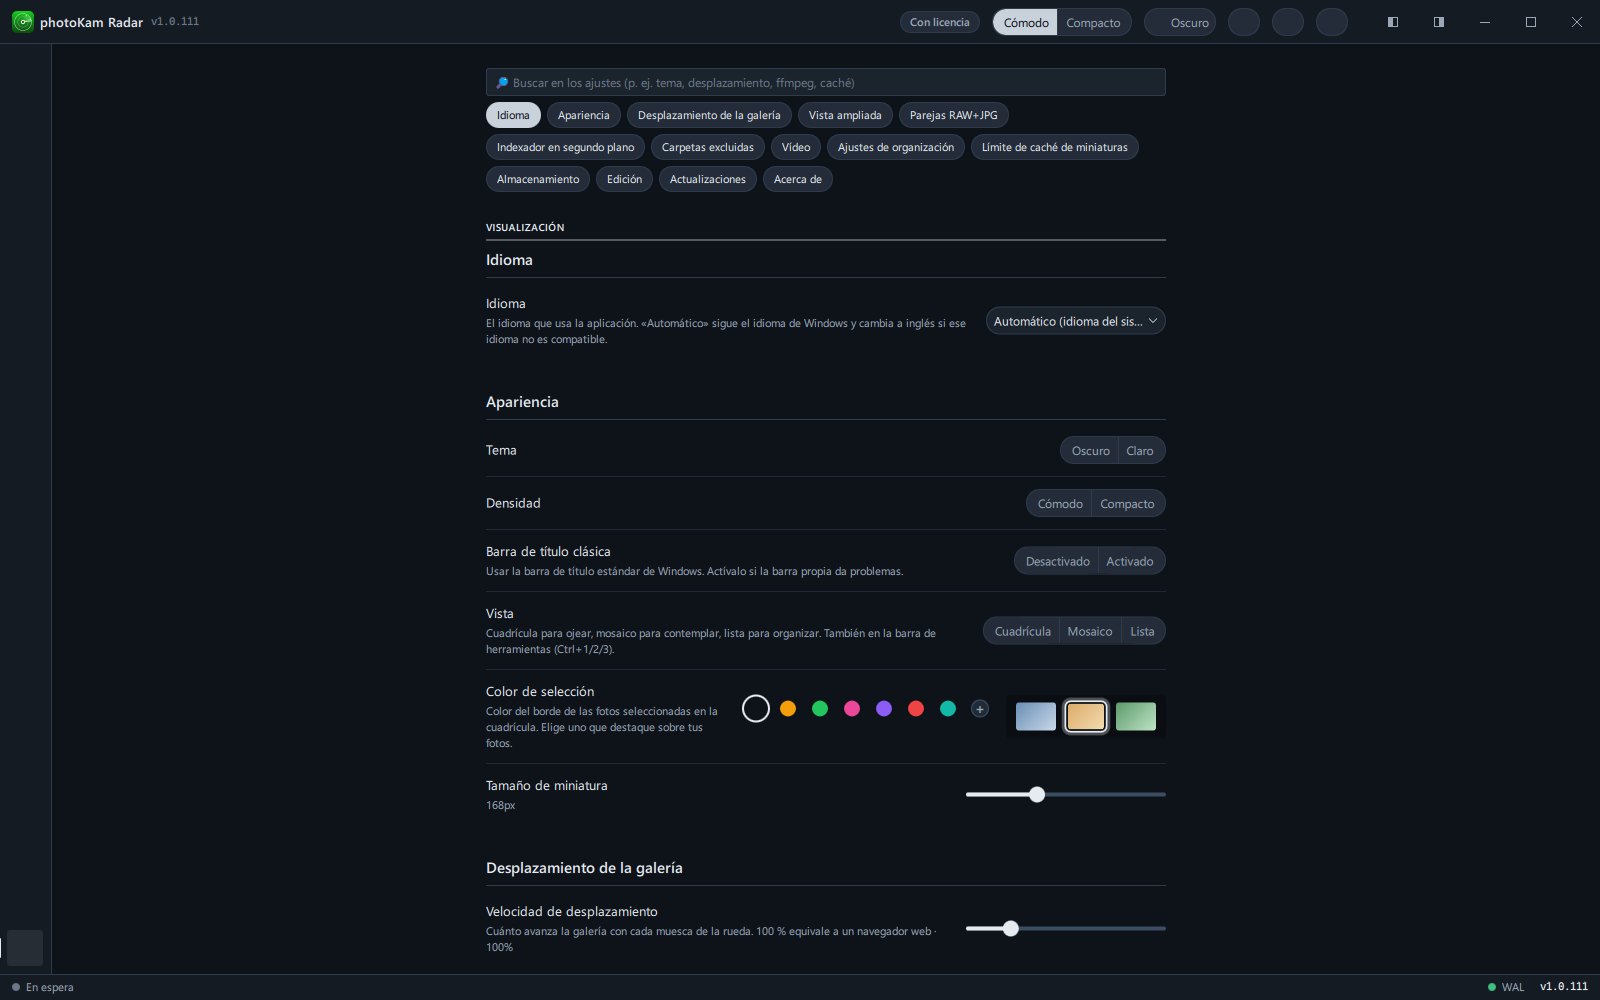The width and height of the screenshot is (1600, 1000).
Task: Toggle the left sidebar panel icon
Action: [1392, 22]
